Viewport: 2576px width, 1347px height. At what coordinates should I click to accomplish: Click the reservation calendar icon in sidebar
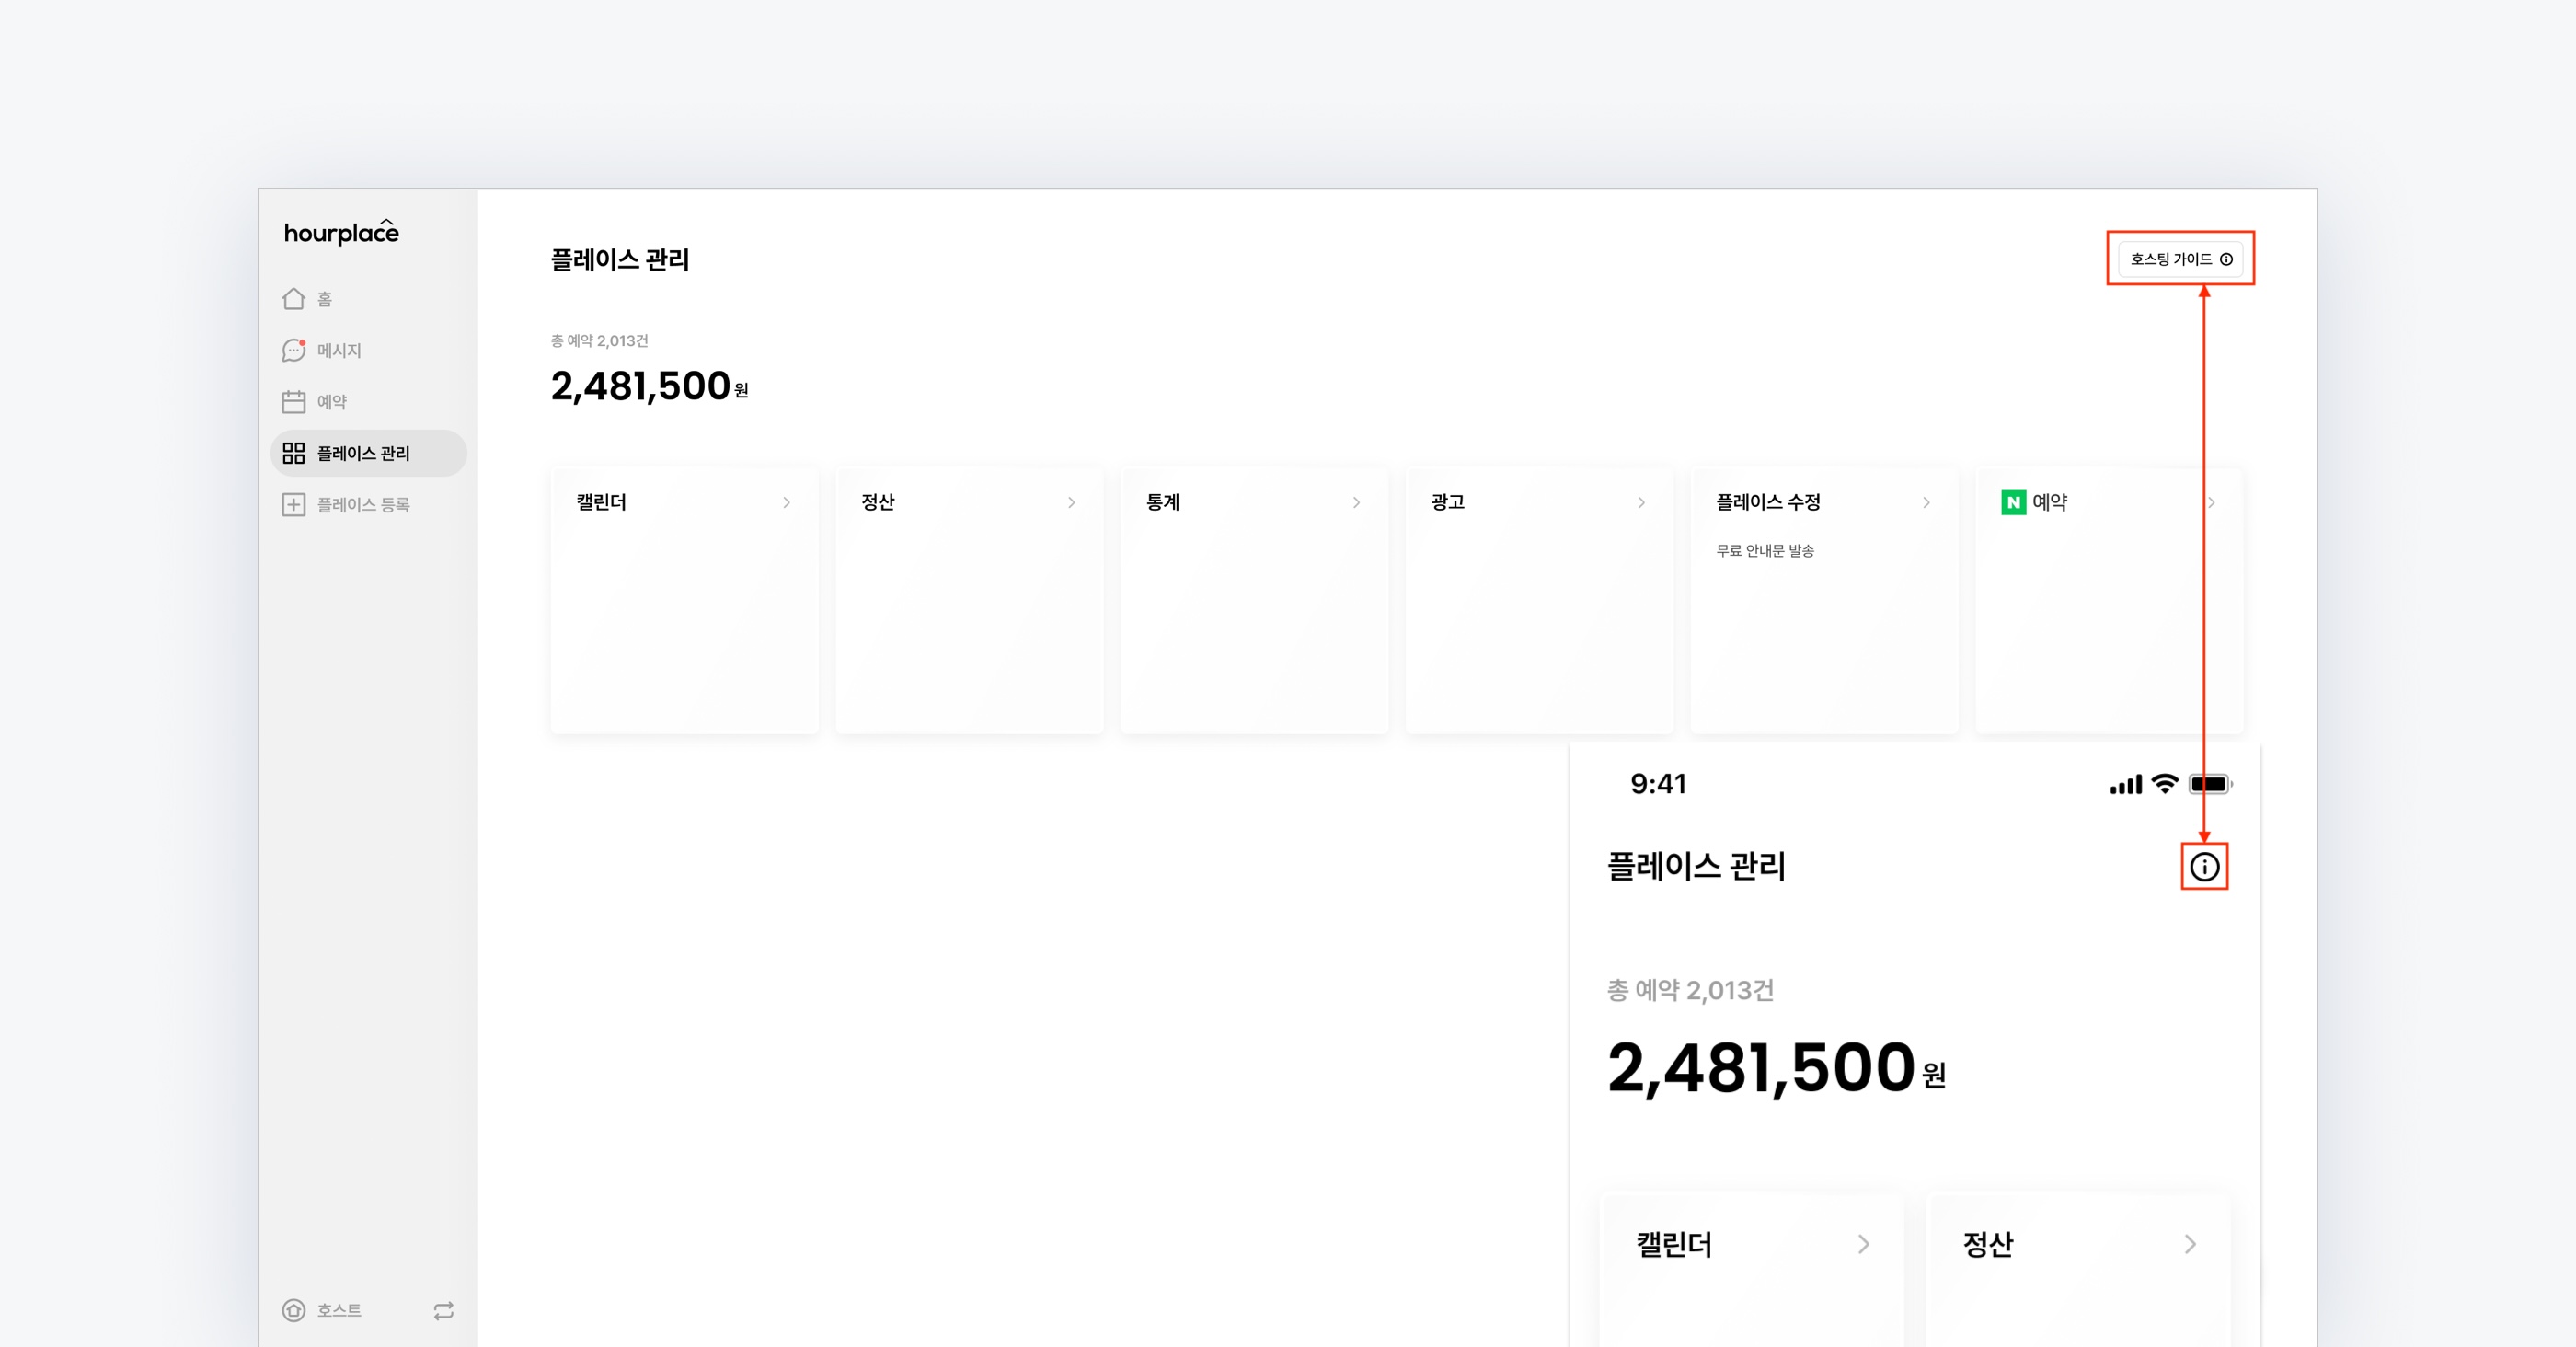click(x=293, y=402)
